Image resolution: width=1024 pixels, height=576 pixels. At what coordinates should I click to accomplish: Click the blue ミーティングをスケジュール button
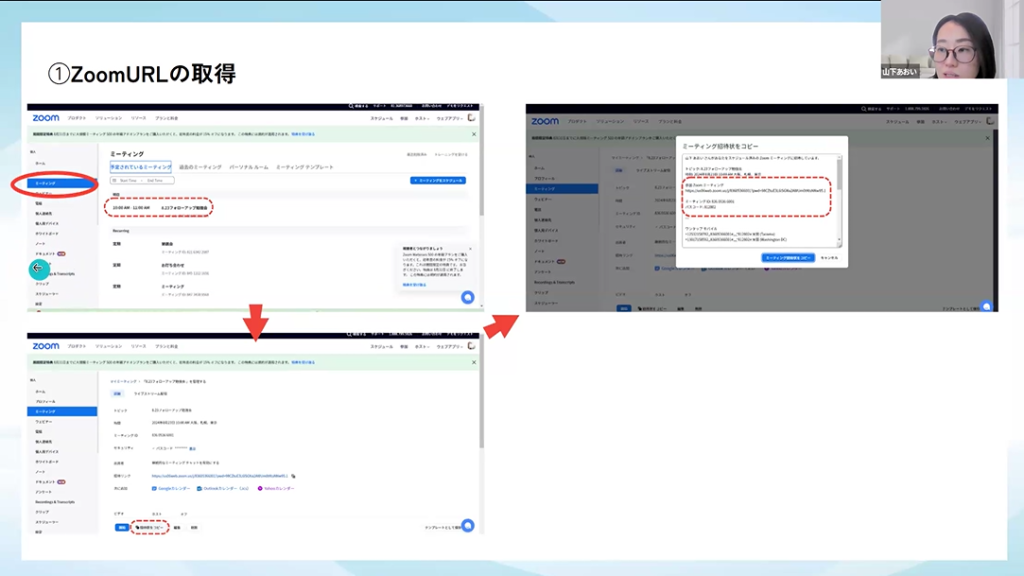(438, 180)
